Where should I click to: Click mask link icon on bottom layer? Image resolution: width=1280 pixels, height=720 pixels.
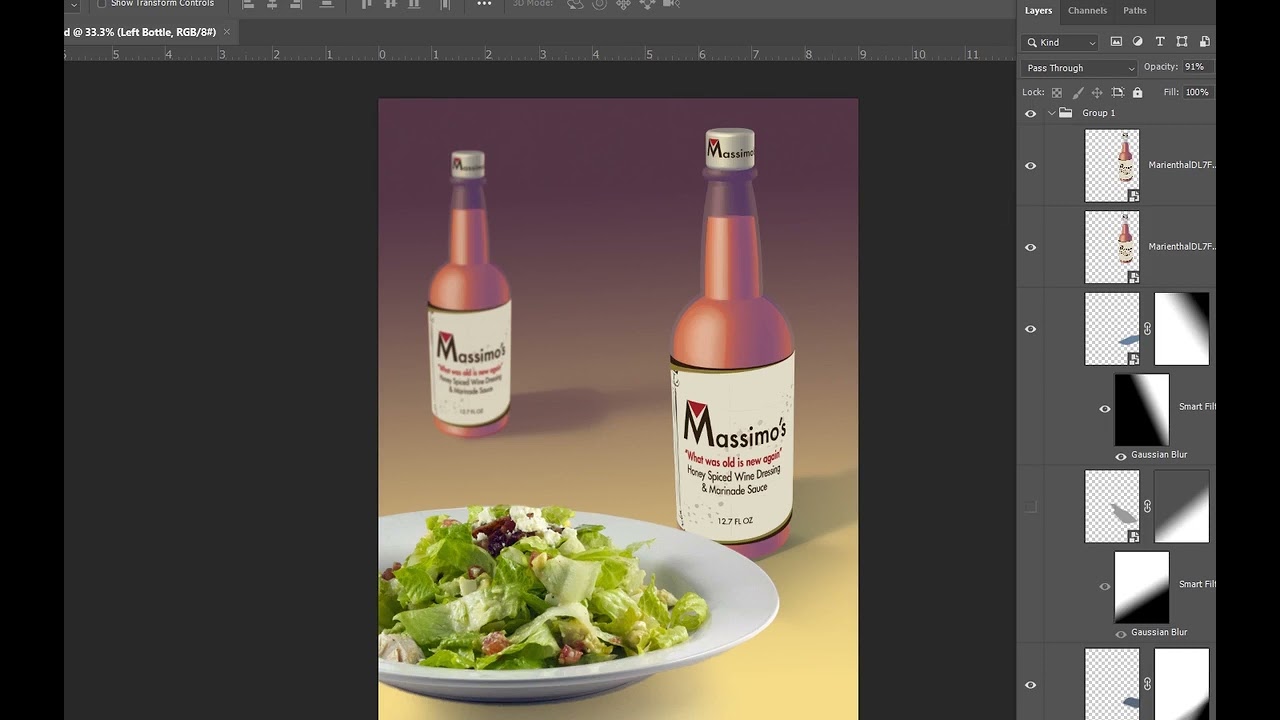point(1147,685)
